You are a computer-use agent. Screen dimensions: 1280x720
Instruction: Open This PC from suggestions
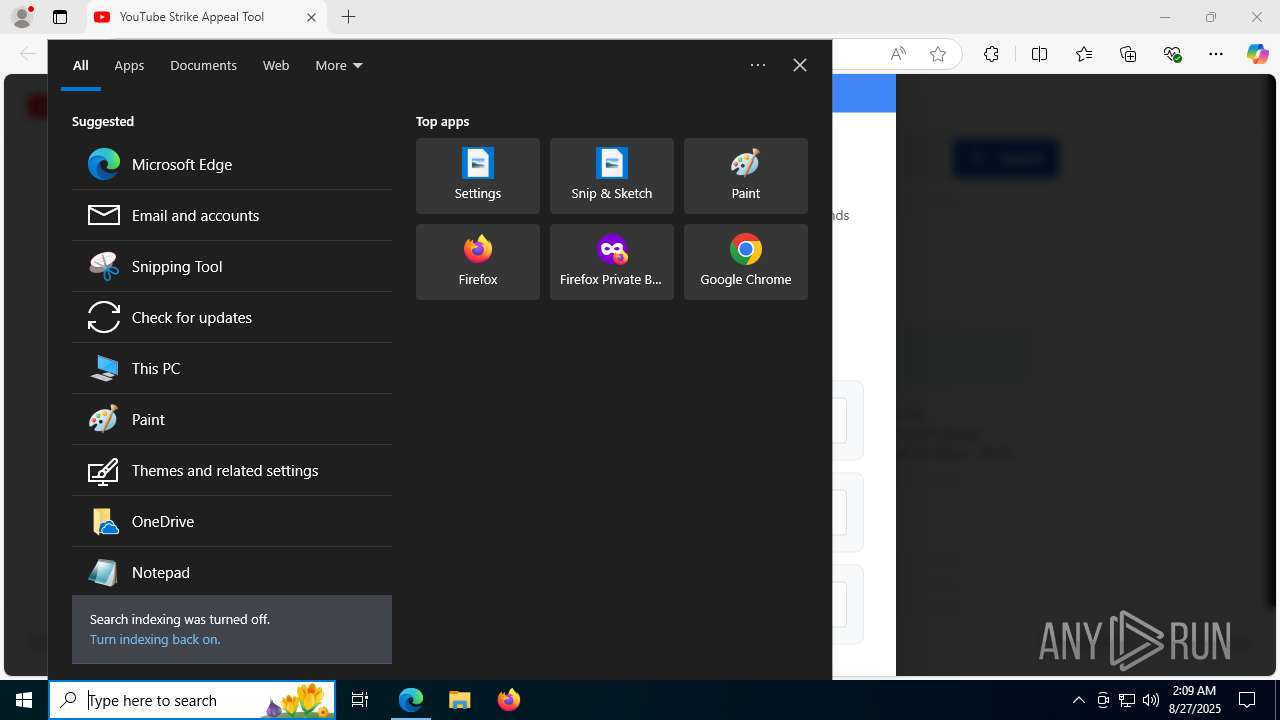pyautogui.click(x=232, y=368)
